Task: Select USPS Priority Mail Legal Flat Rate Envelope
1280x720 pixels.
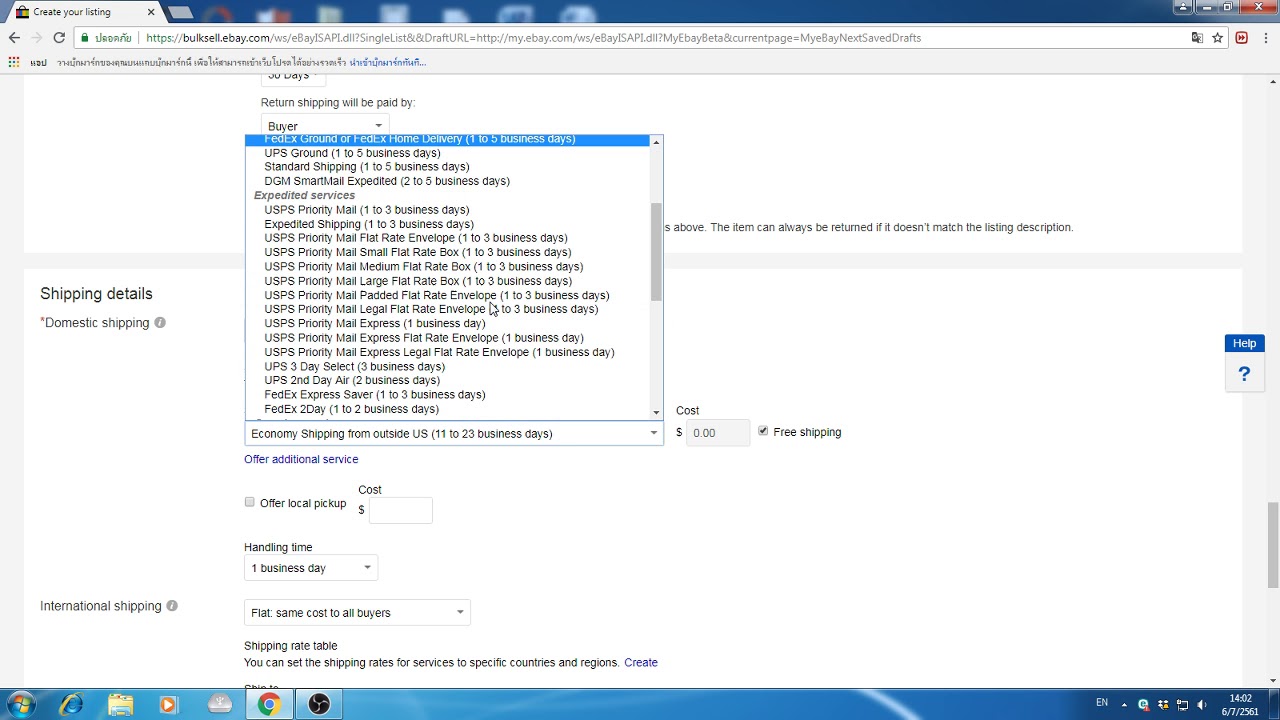Action: [x=431, y=309]
